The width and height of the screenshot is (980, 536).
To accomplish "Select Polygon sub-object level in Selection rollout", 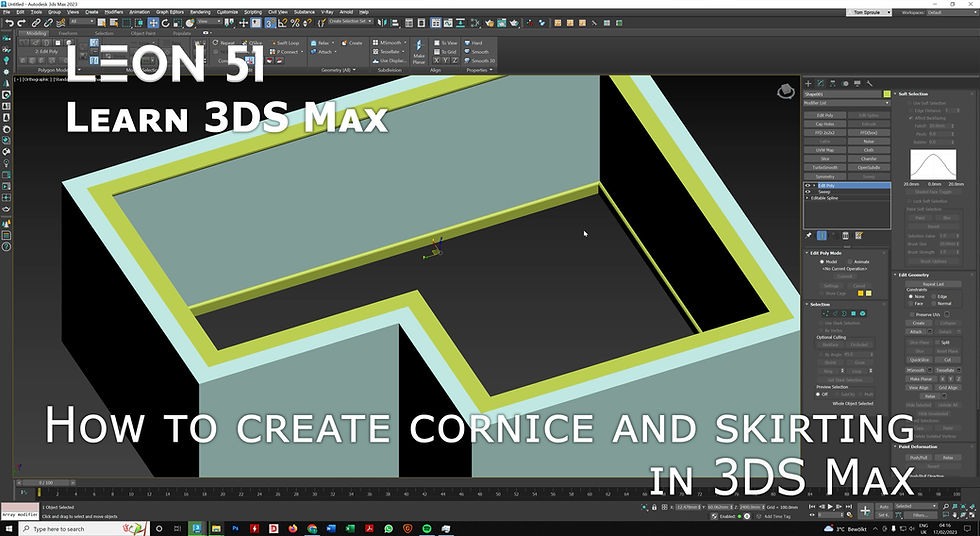I will (x=854, y=313).
